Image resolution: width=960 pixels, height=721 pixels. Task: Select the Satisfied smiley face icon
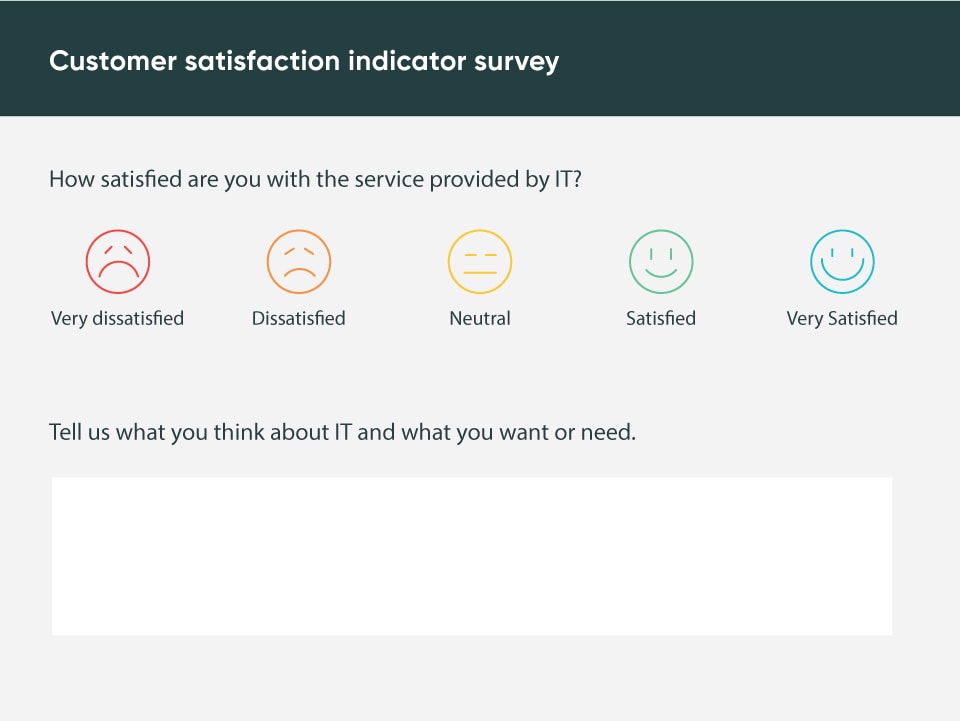661,261
